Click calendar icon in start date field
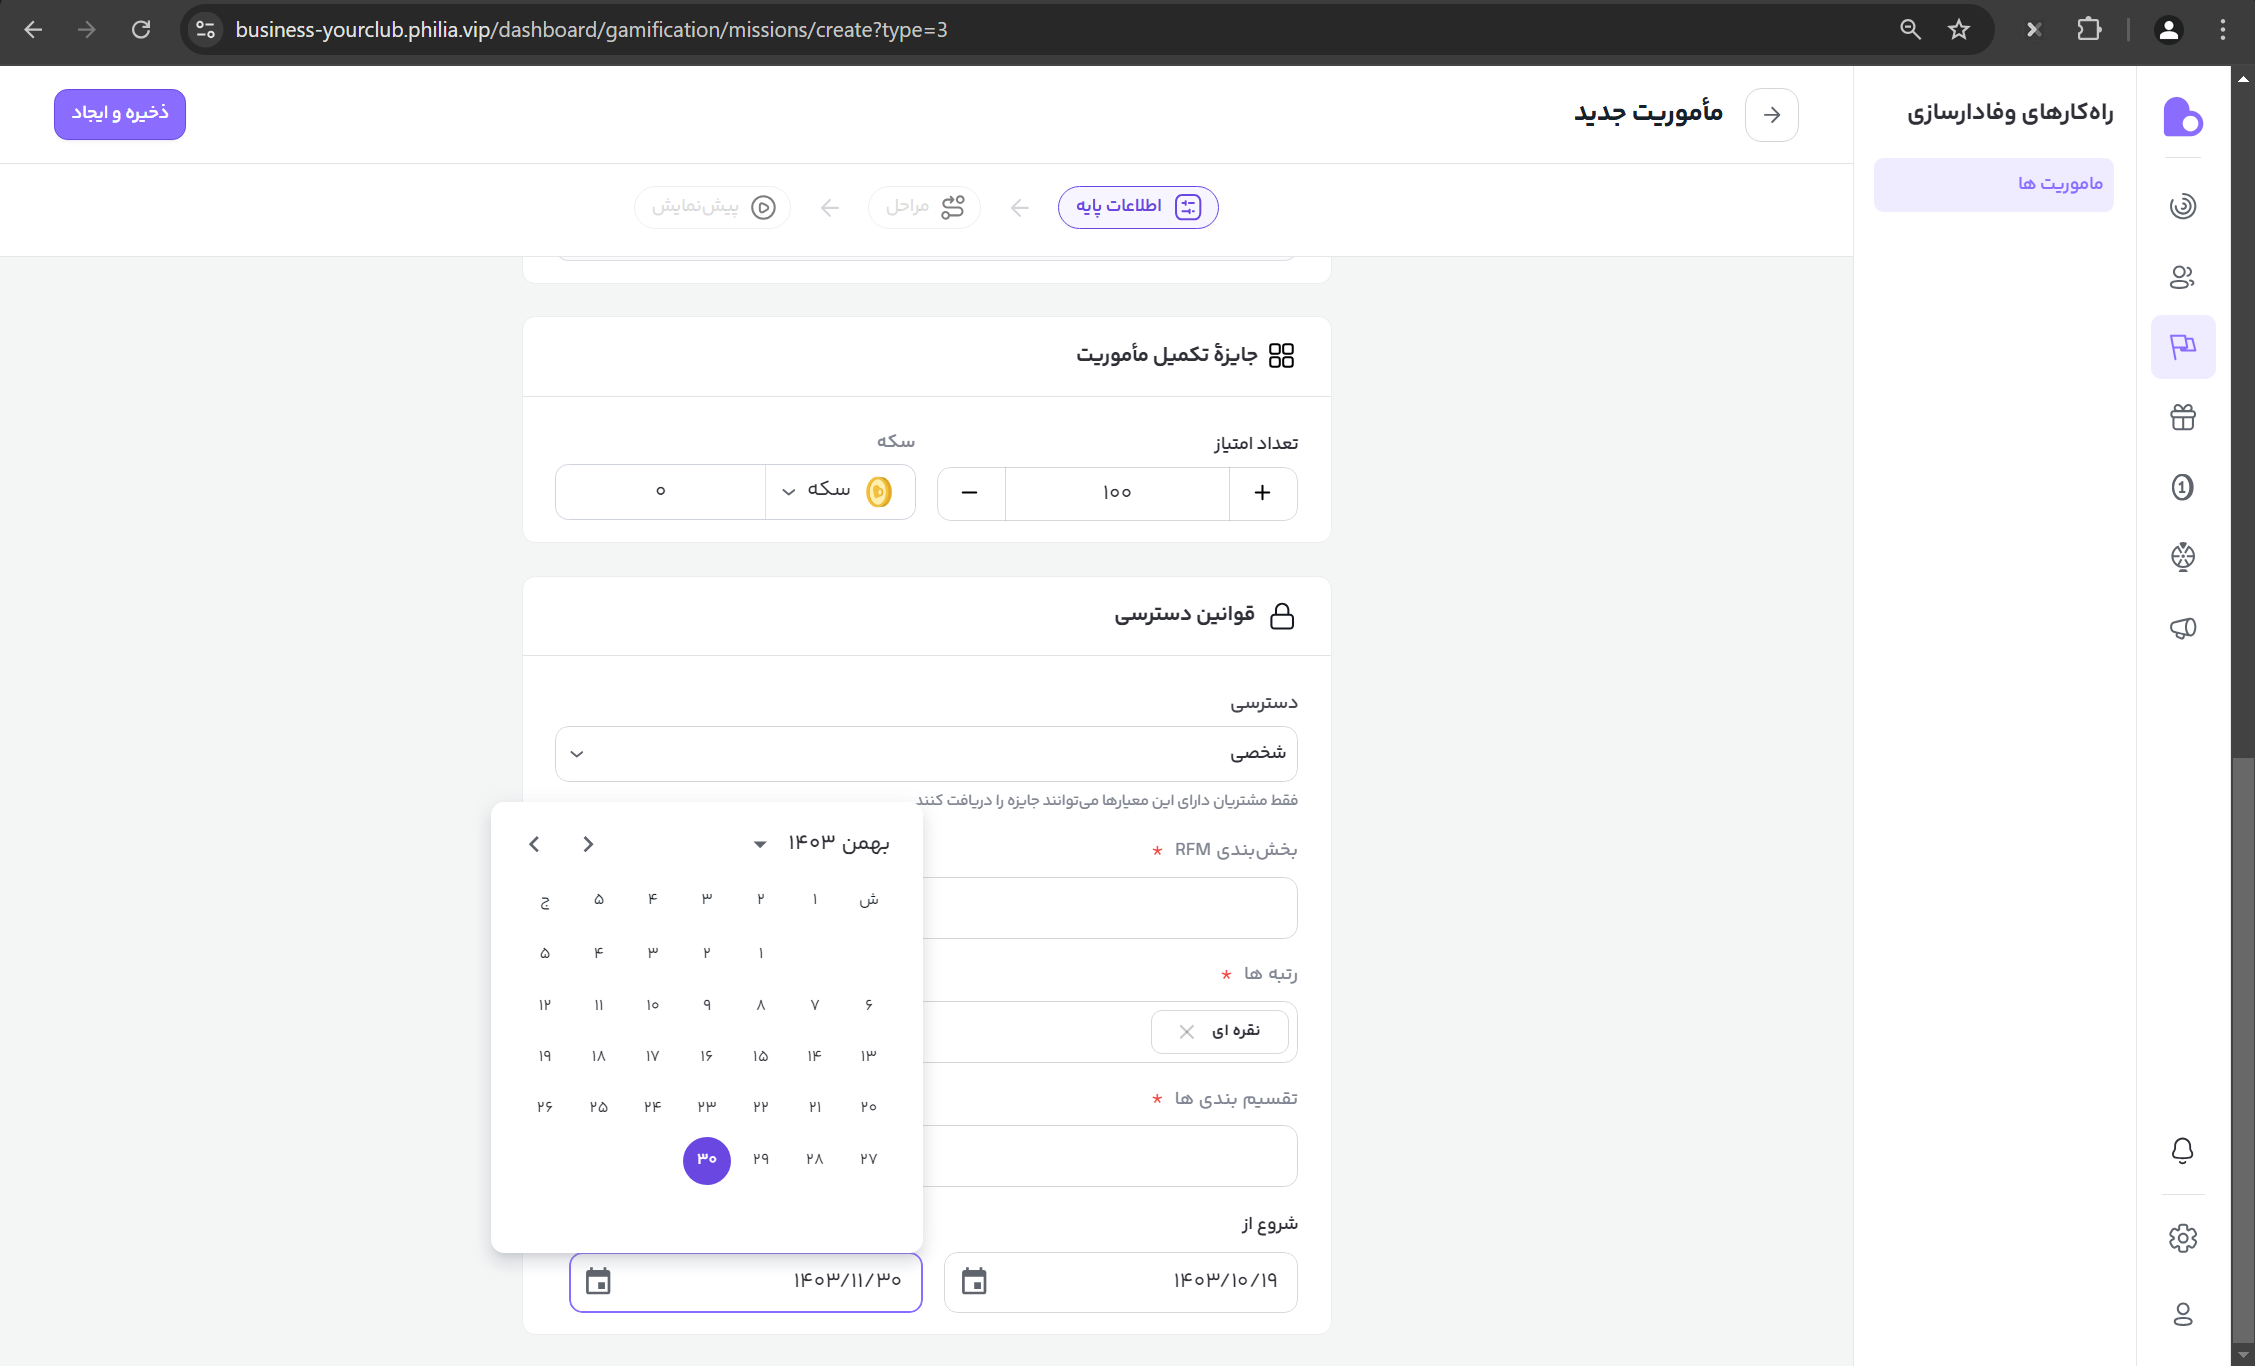This screenshot has height=1366, width=2255. (973, 1281)
